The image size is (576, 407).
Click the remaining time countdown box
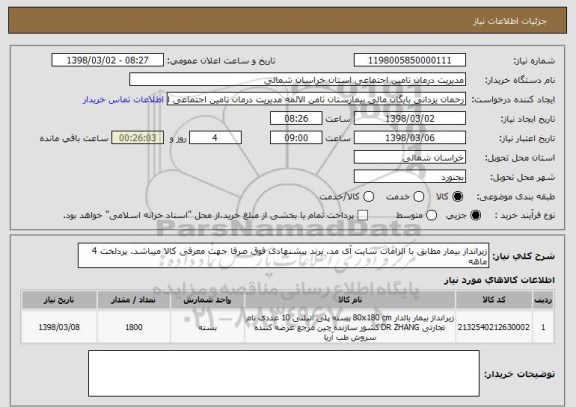[137, 138]
